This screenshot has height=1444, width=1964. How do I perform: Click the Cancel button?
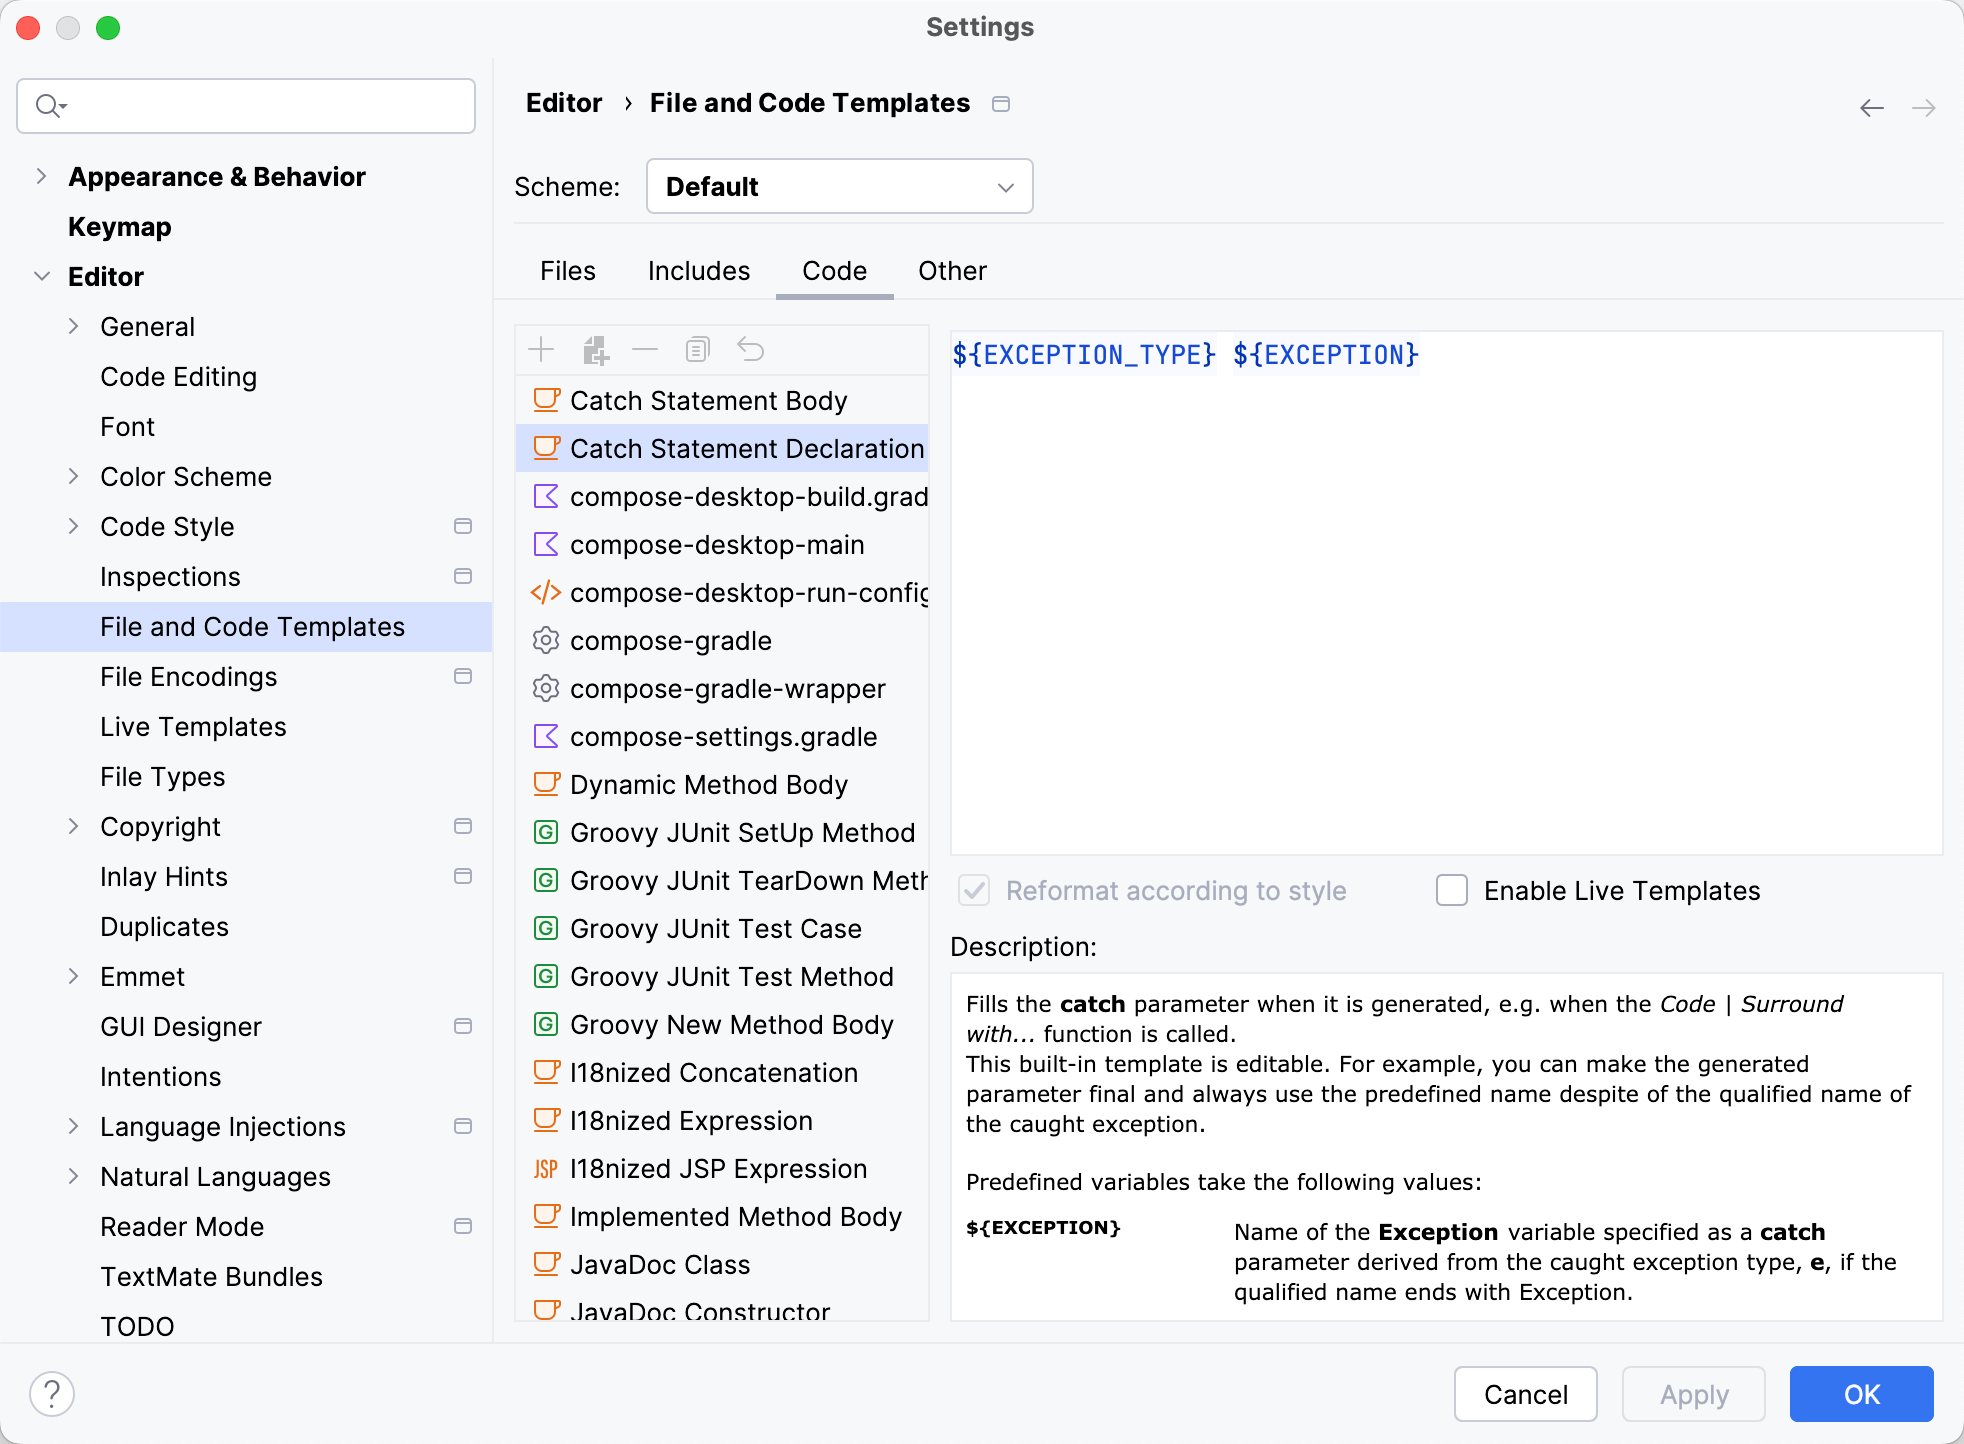coord(1525,1392)
